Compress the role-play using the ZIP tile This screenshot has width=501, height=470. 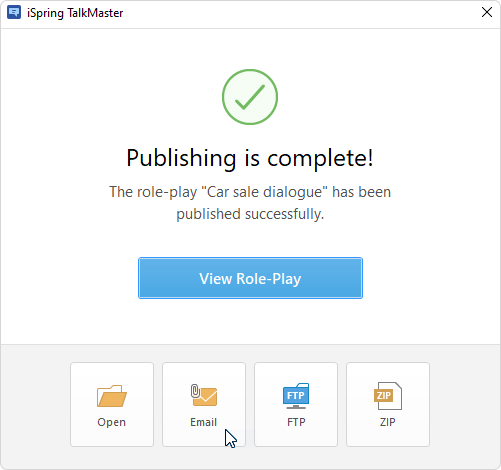(388, 404)
